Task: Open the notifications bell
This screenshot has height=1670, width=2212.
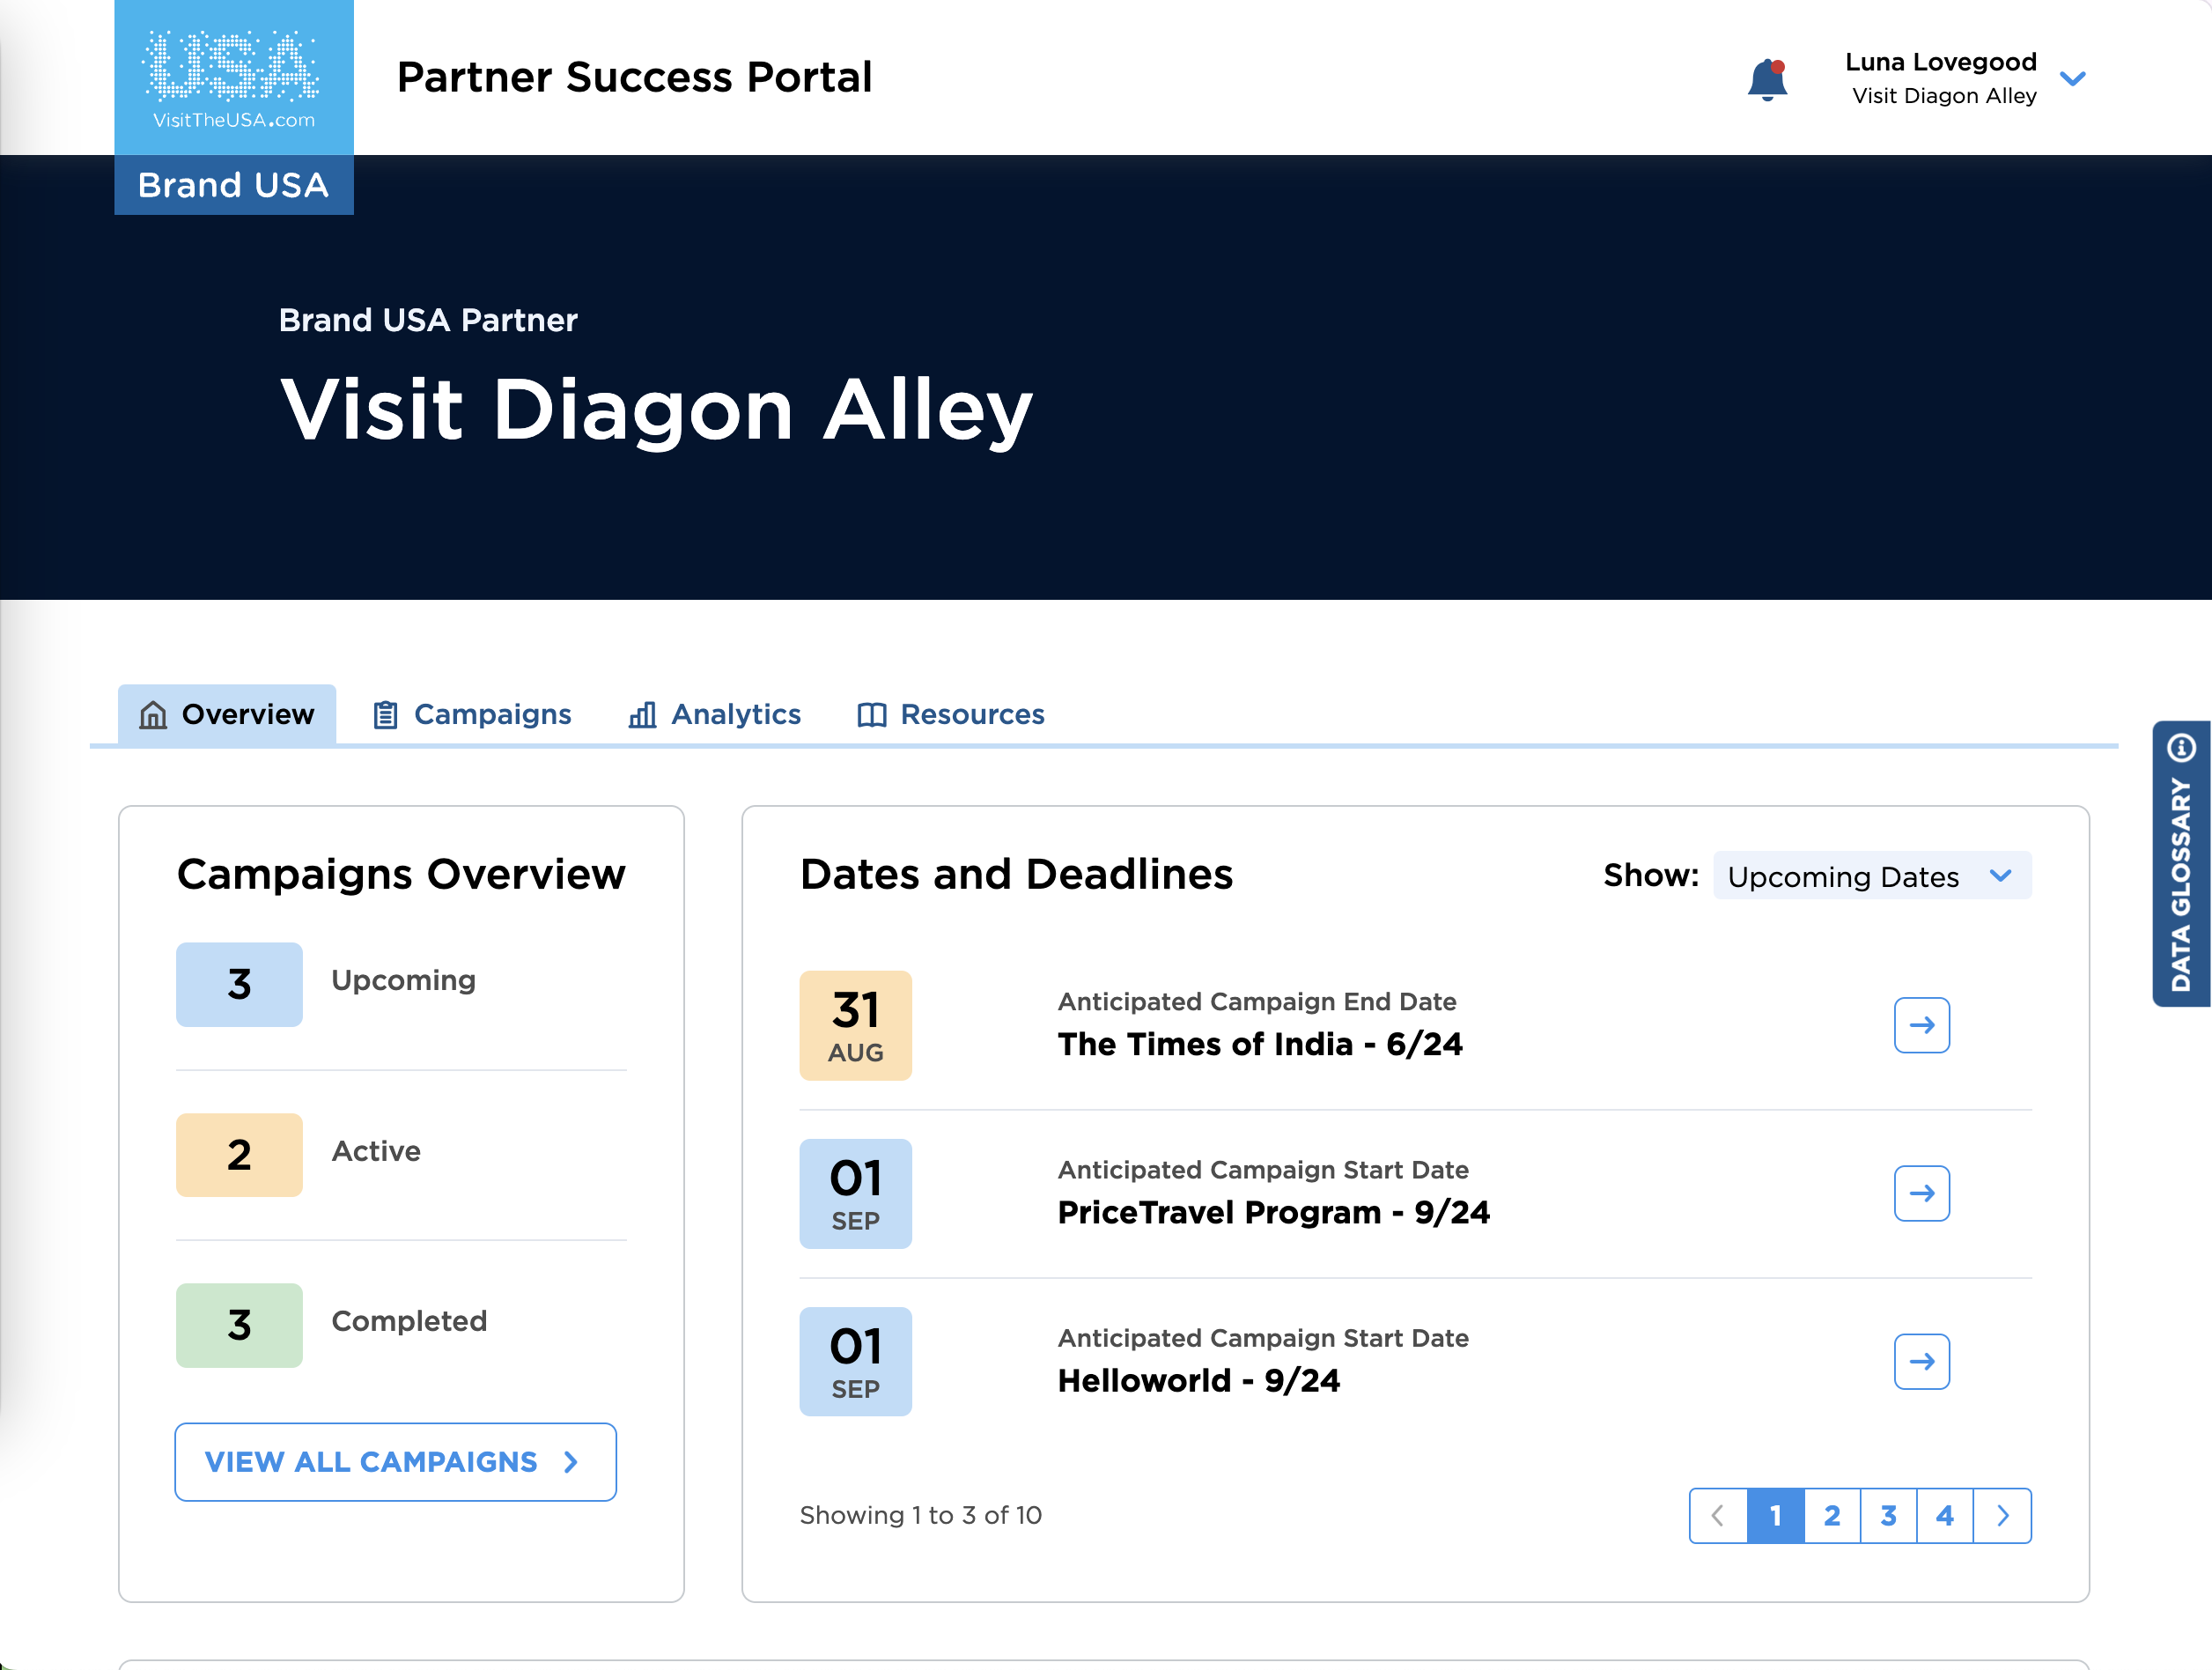Action: point(1768,79)
